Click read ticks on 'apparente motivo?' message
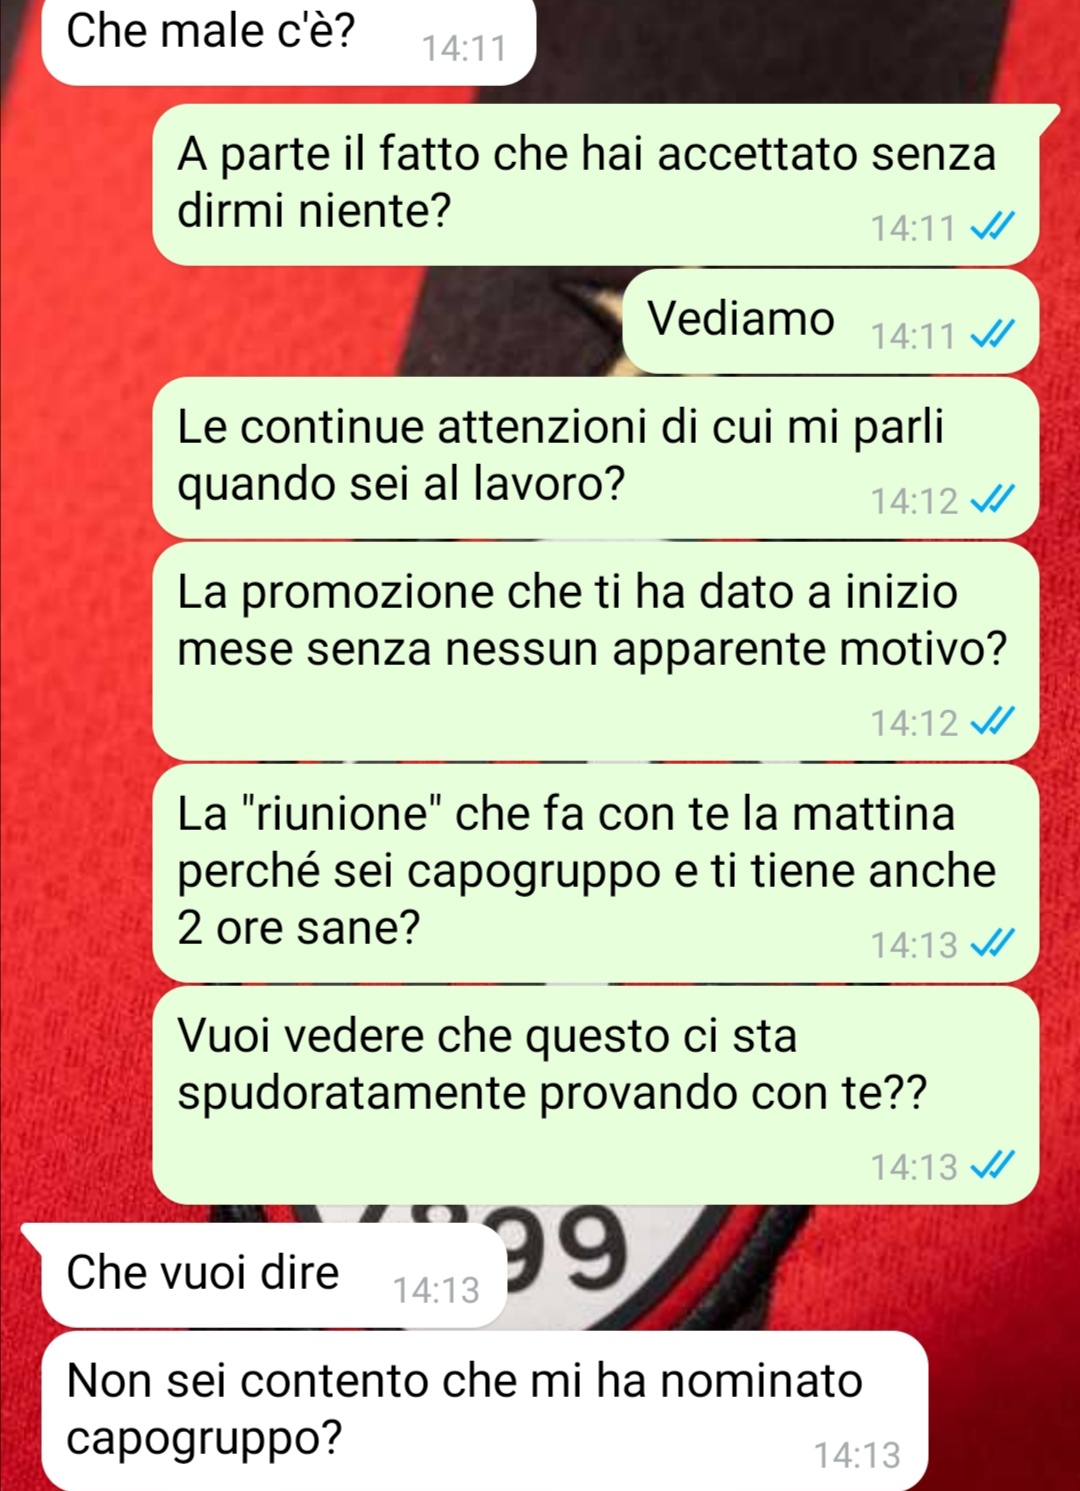Viewport: 1080px width, 1491px height. [x=993, y=722]
